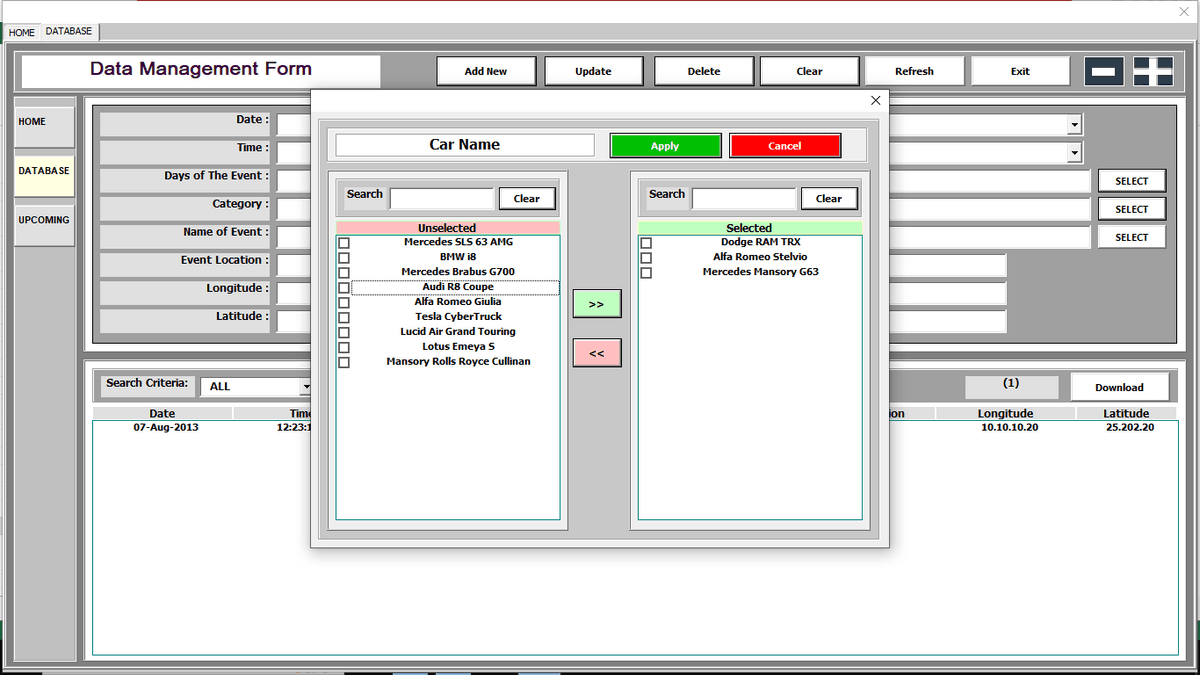Click the Unselected list search field
Image resolution: width=1200 pixels, height=675 pixels.
click(441, 198)
